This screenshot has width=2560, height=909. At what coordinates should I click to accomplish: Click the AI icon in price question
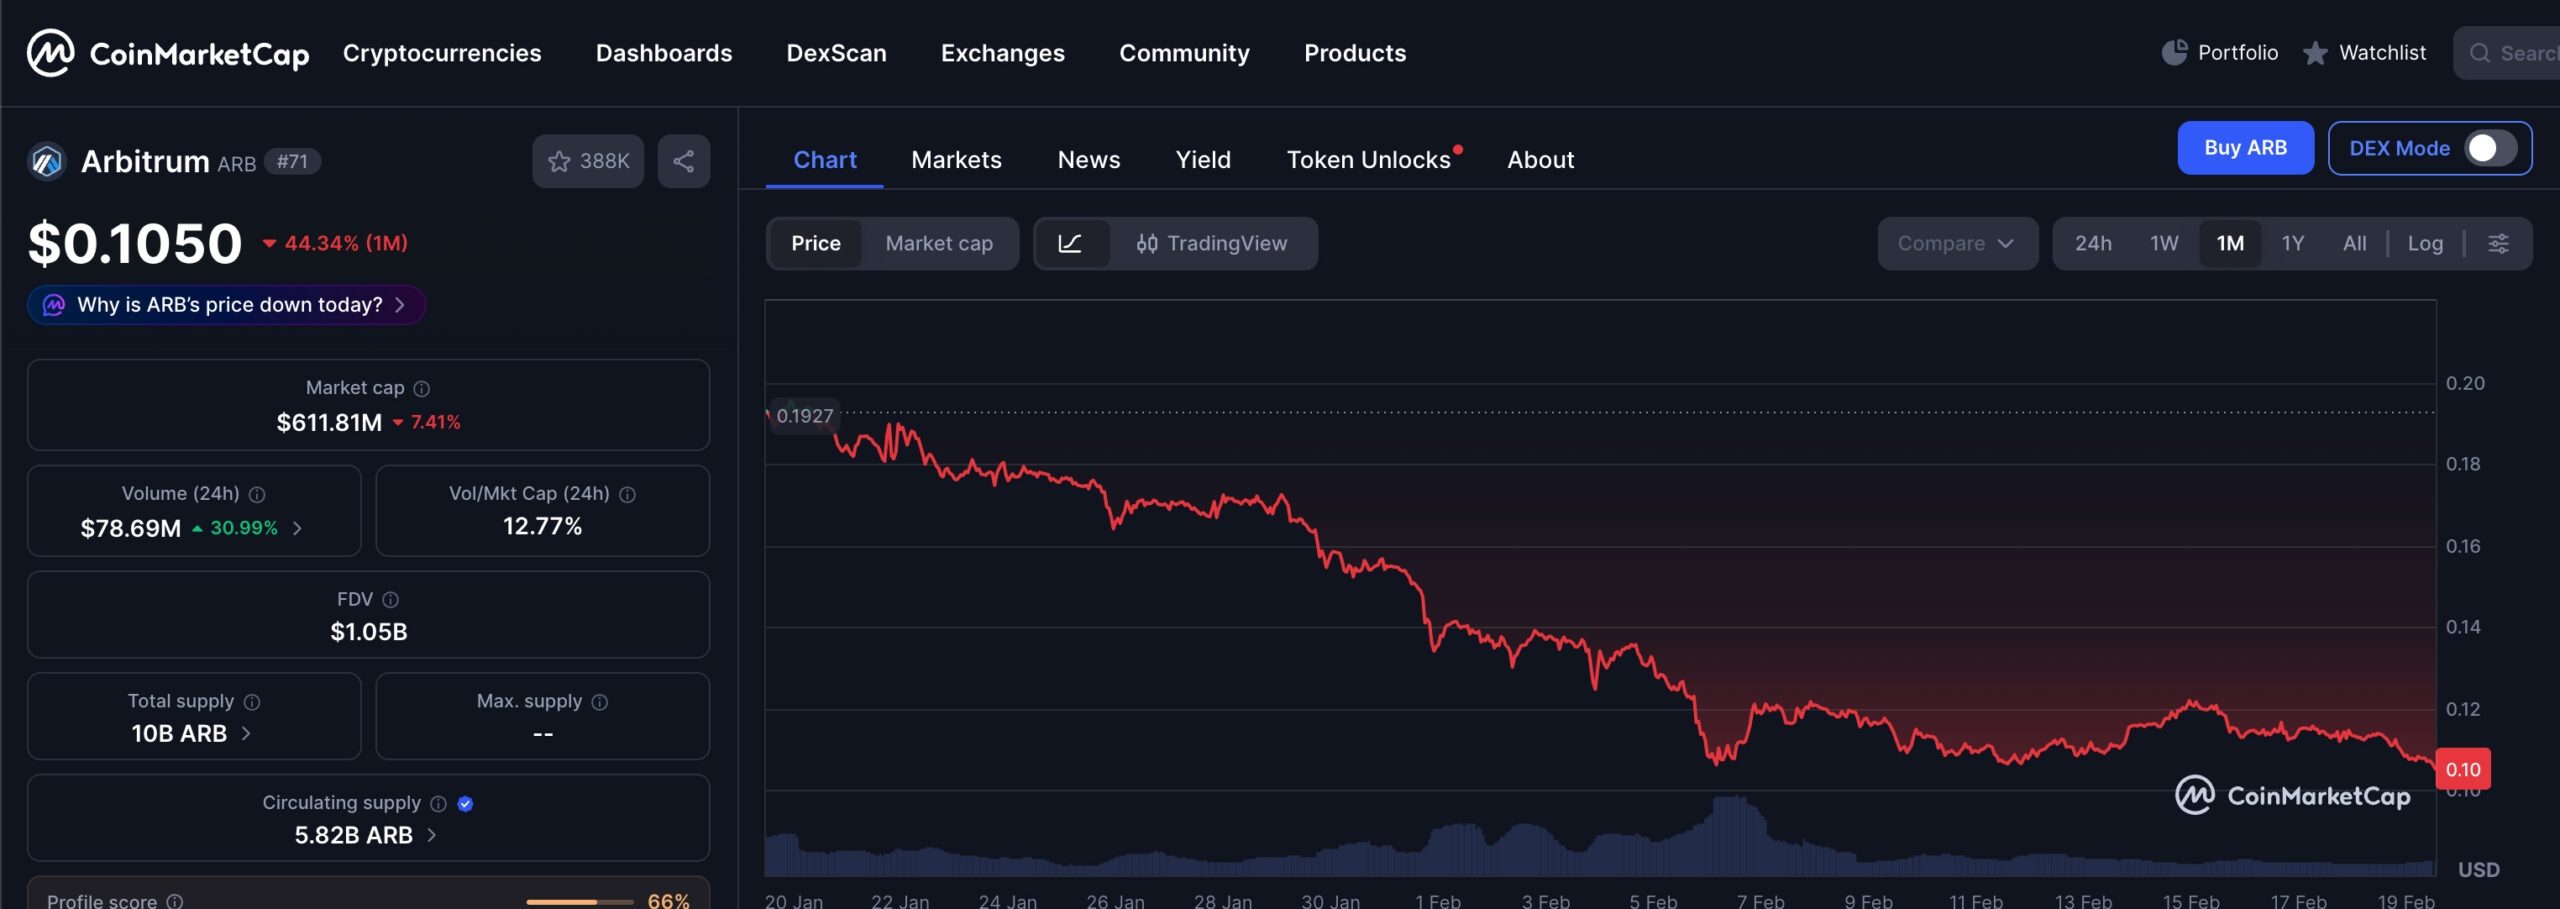click(54, 304)
